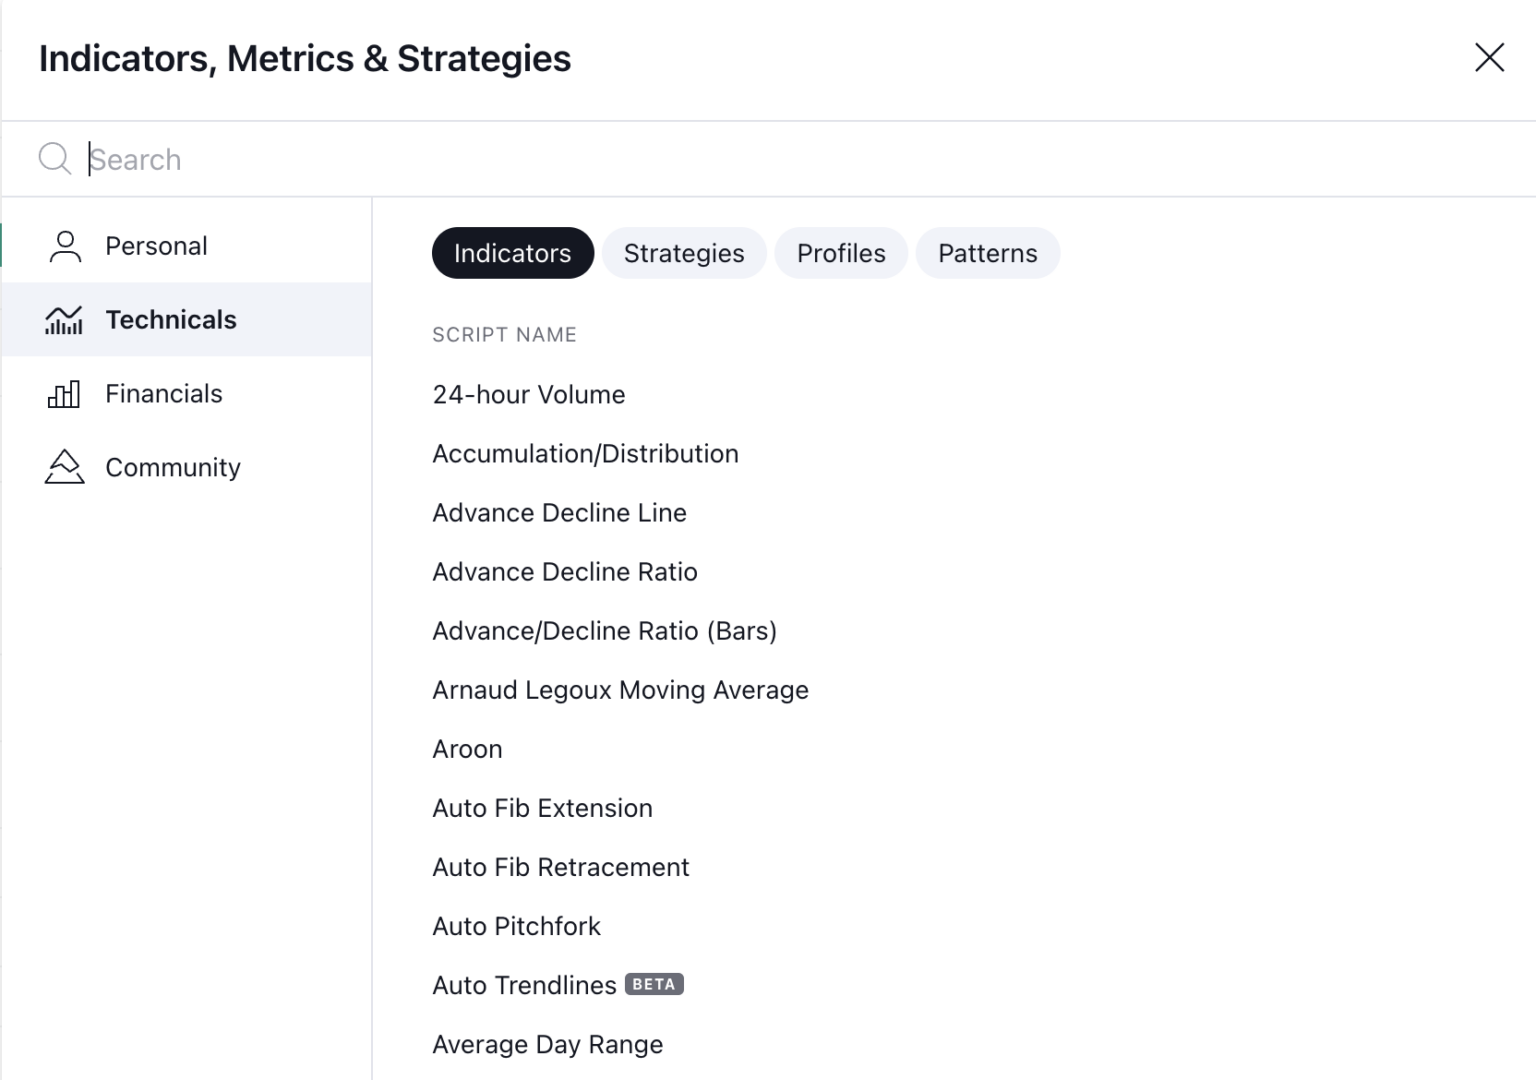Switch to the Profiles tab

tap(841, 253)
